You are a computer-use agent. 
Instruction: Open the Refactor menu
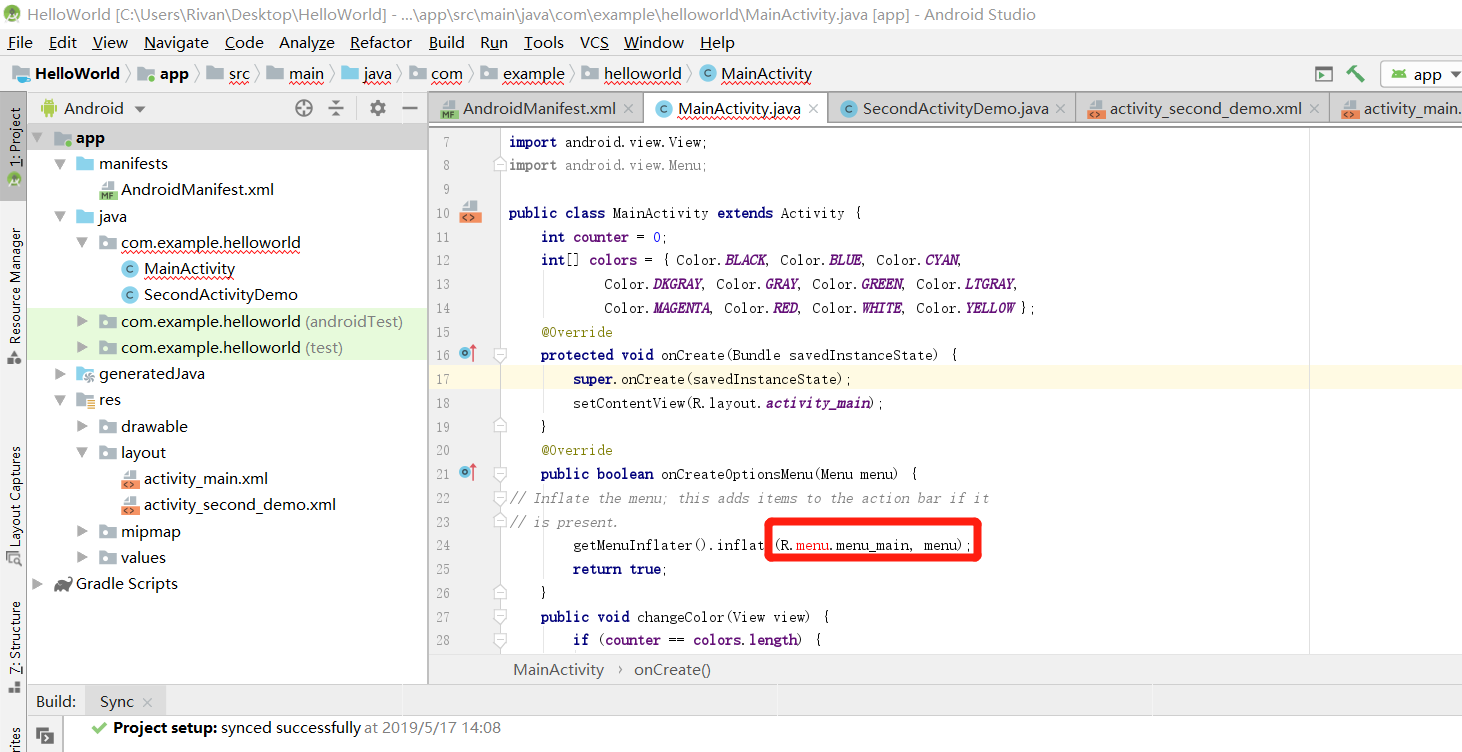[x=381, y=42]
